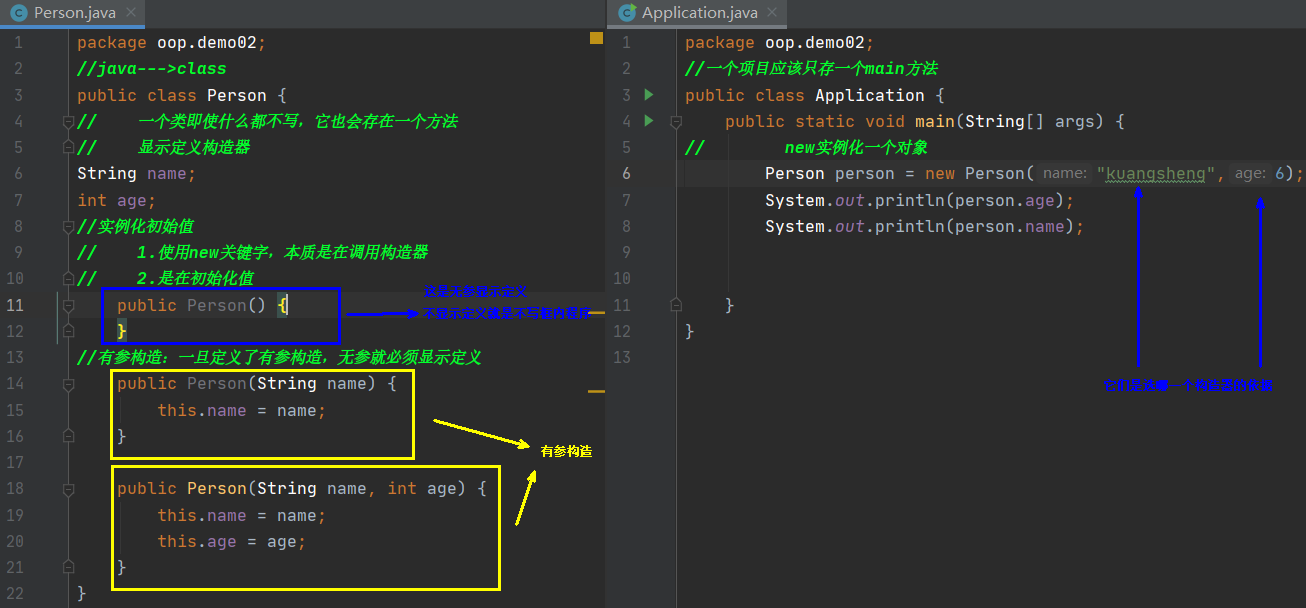The height and width of the screenshot is (608, 1306).
Task: Collapse the comment block at line 4 in Person.java
Action: coord(68,121)
